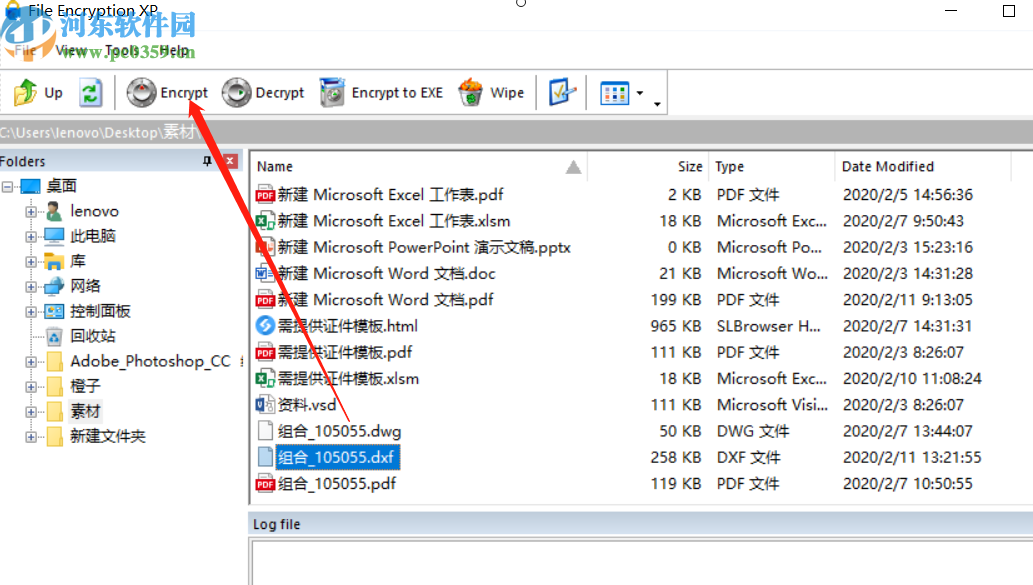Screen dimensions: 1033x585
Task: Select 桌面 in folder tree
Action: click(61, 186)
